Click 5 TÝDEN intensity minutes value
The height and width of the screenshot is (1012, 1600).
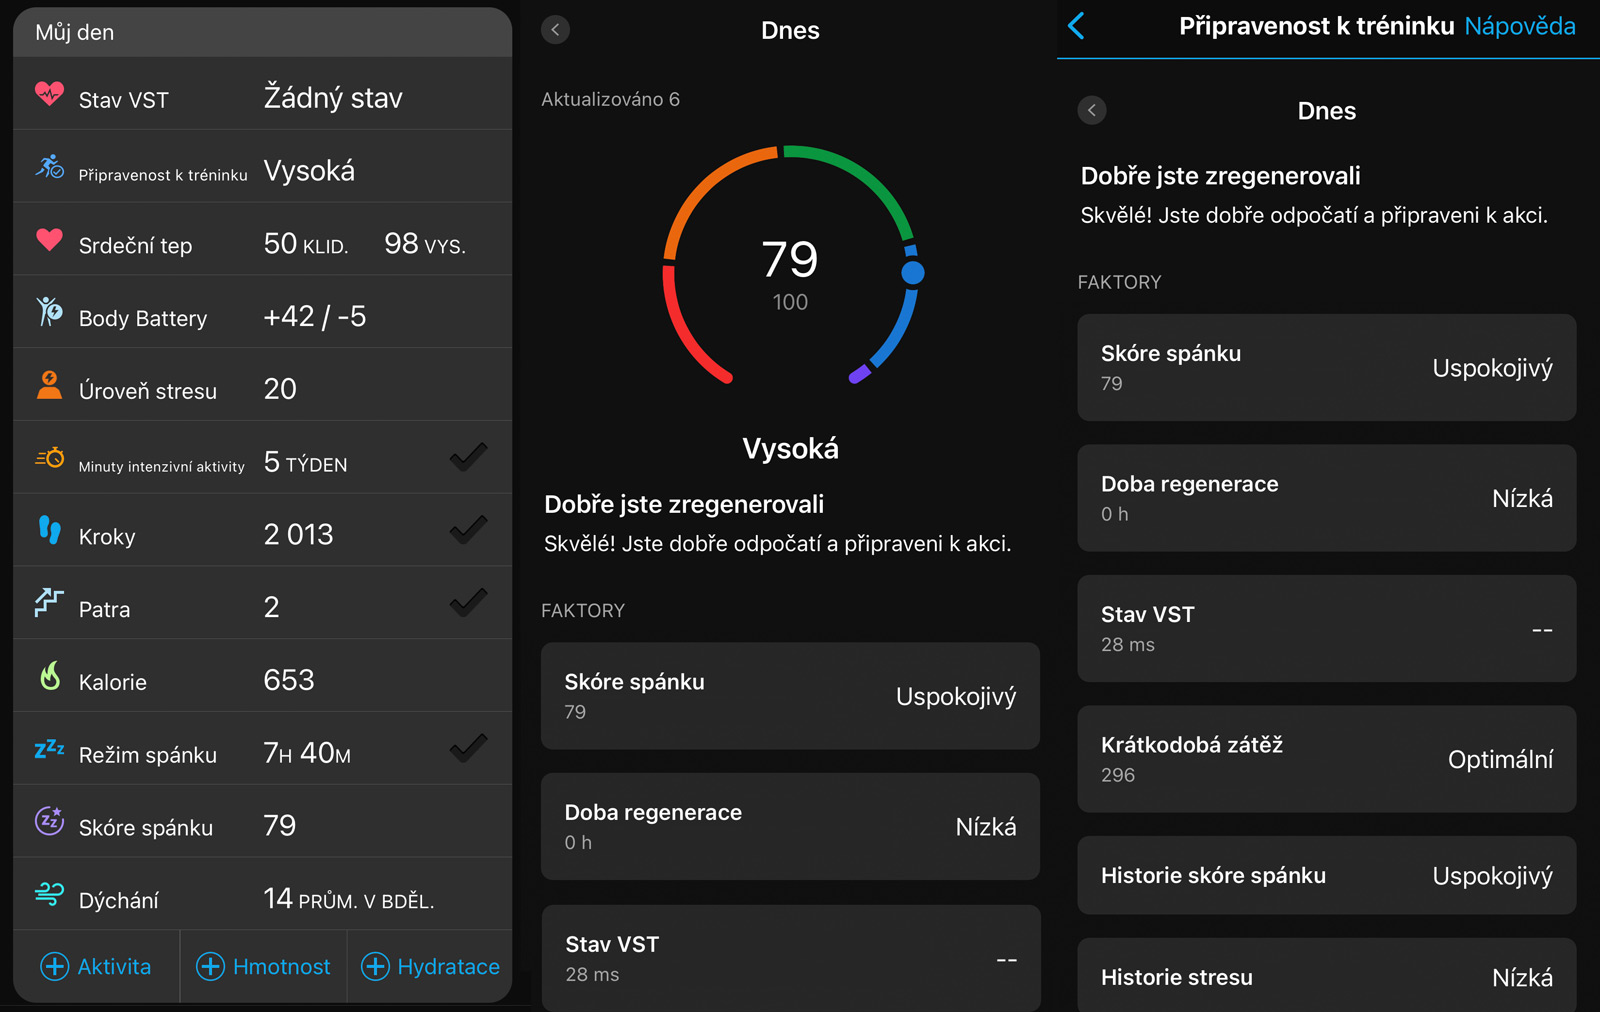point(306,462)
